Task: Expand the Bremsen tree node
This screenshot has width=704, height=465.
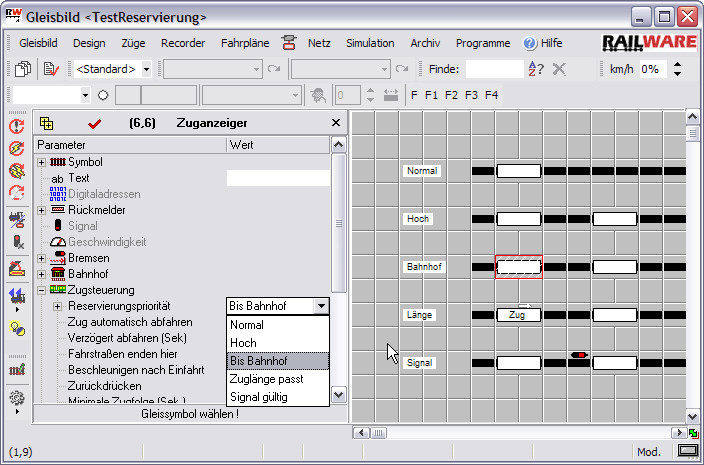Action: (41, 259)
